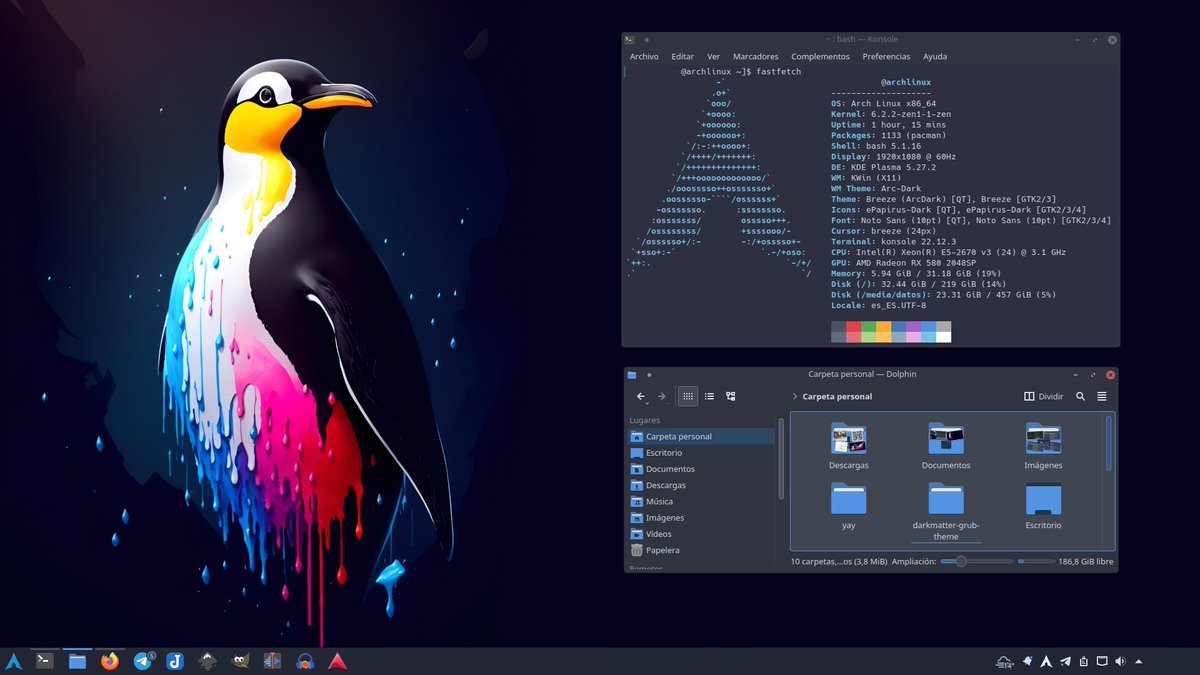Open Editar menu in Konsole
Image resolution: width=1200 pixels, height=675 pixels.
point(682,57)
